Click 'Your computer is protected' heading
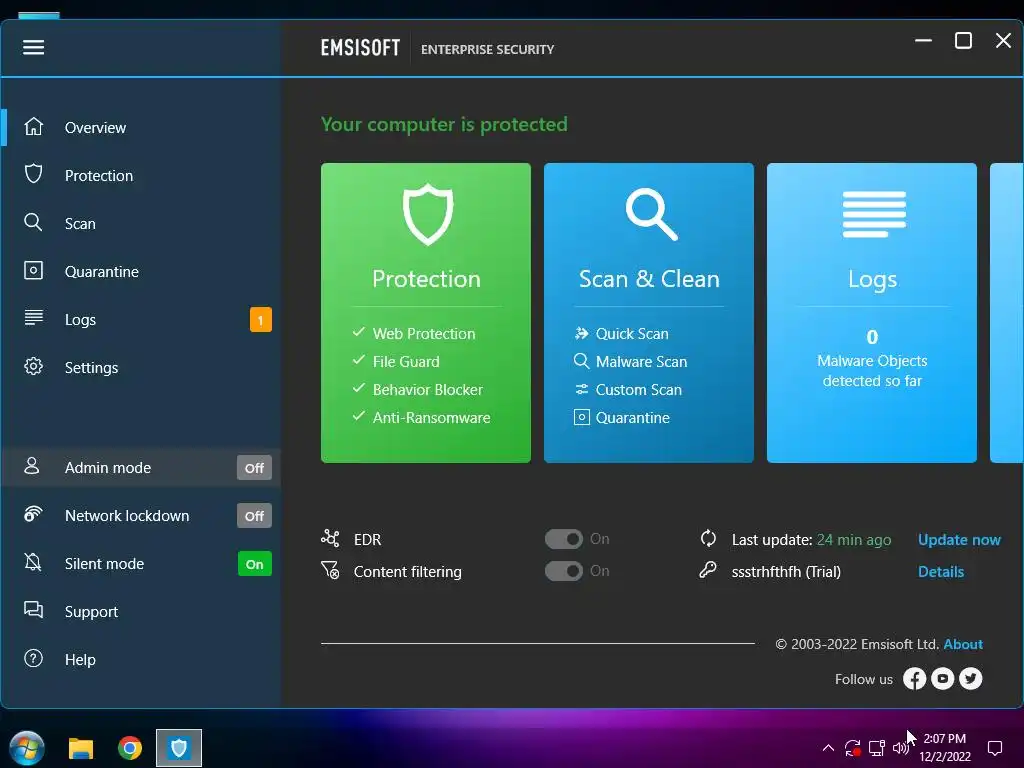Viewport: 1024px width, 768px height. tap(444, 124)
